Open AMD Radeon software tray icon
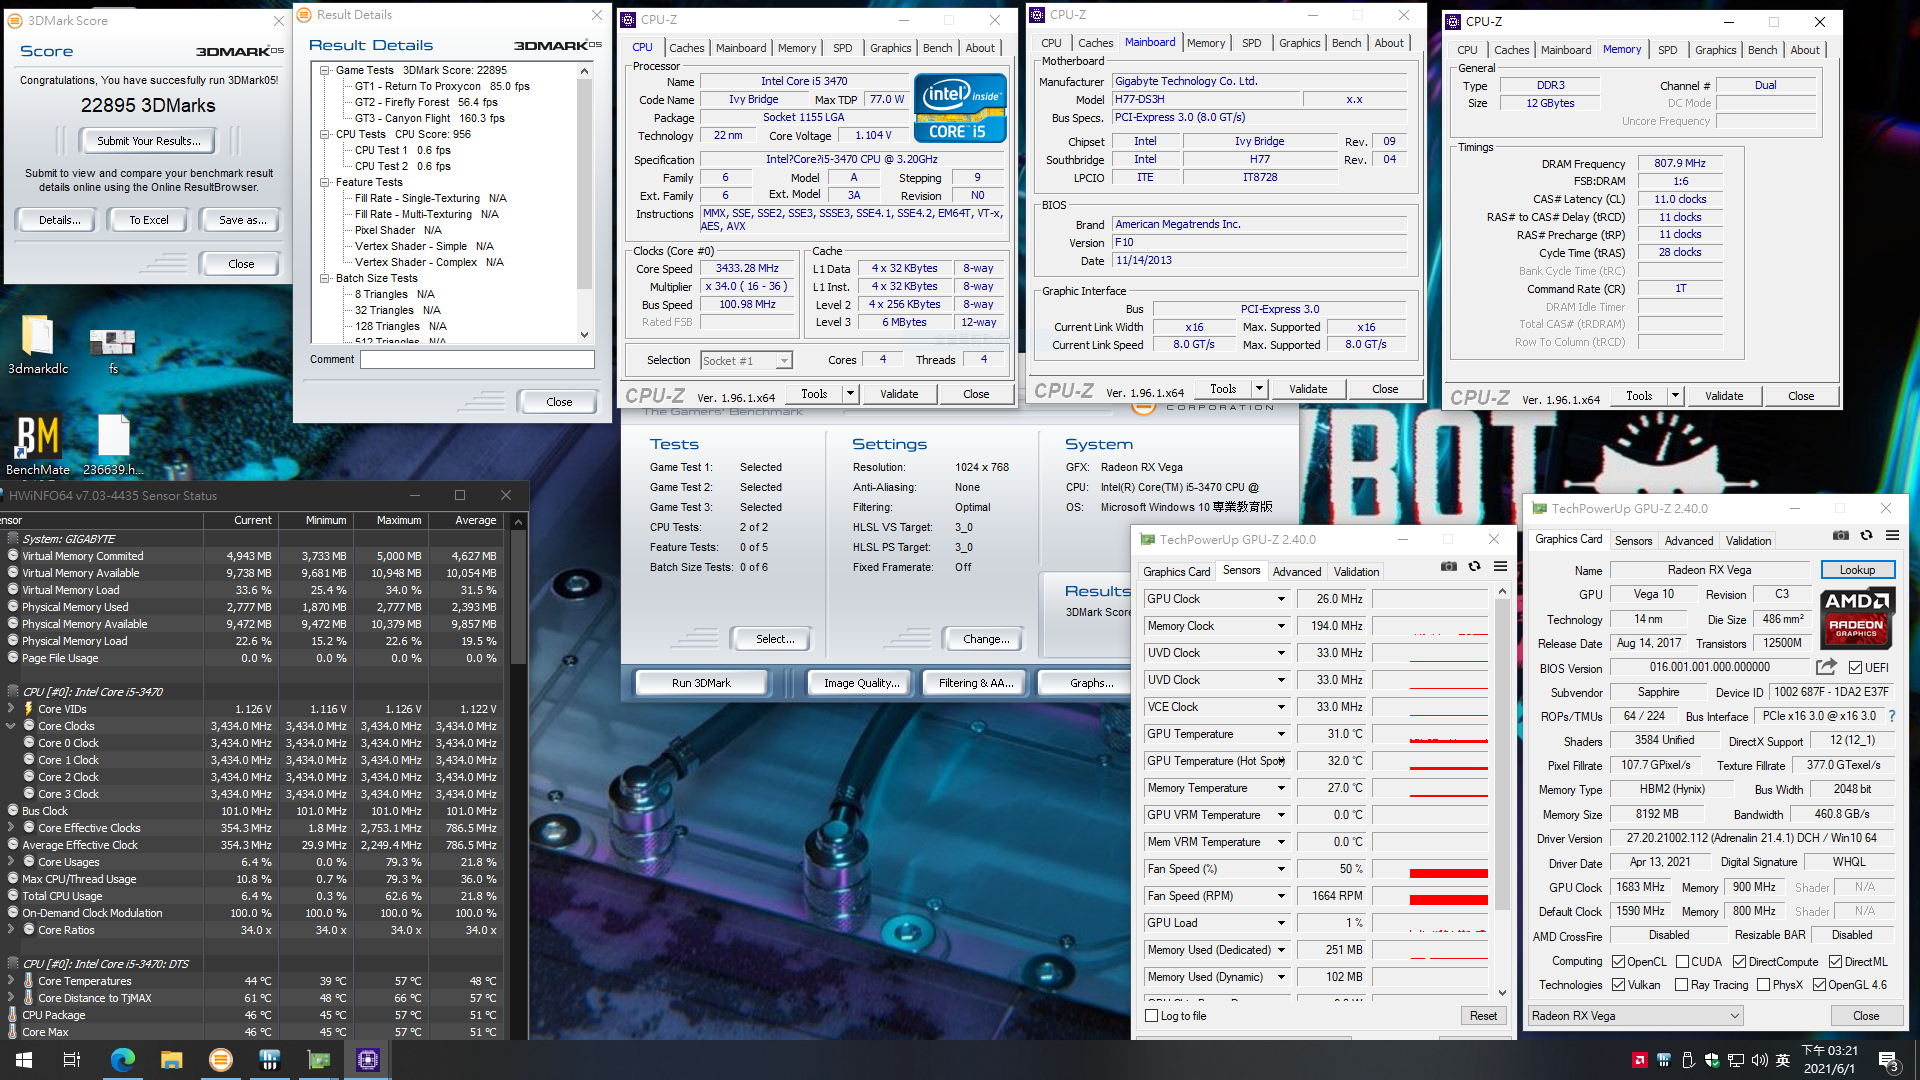The image size is (1920, 1080). point(1640,1060)
